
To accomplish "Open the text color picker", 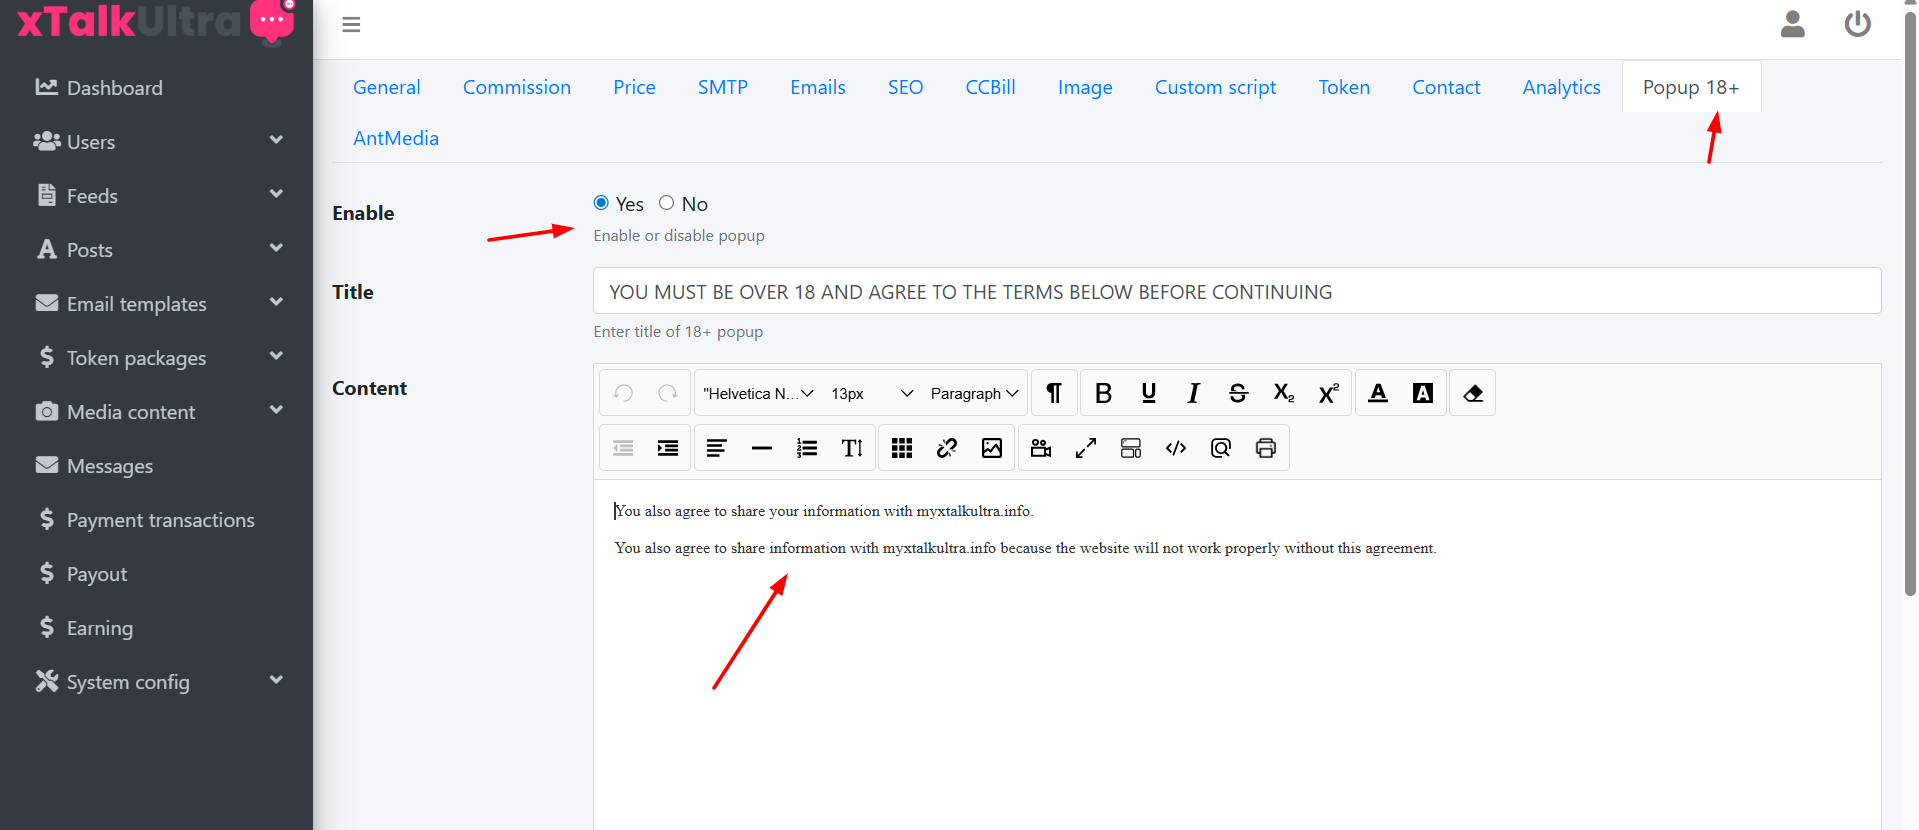I will point(1378,393).
